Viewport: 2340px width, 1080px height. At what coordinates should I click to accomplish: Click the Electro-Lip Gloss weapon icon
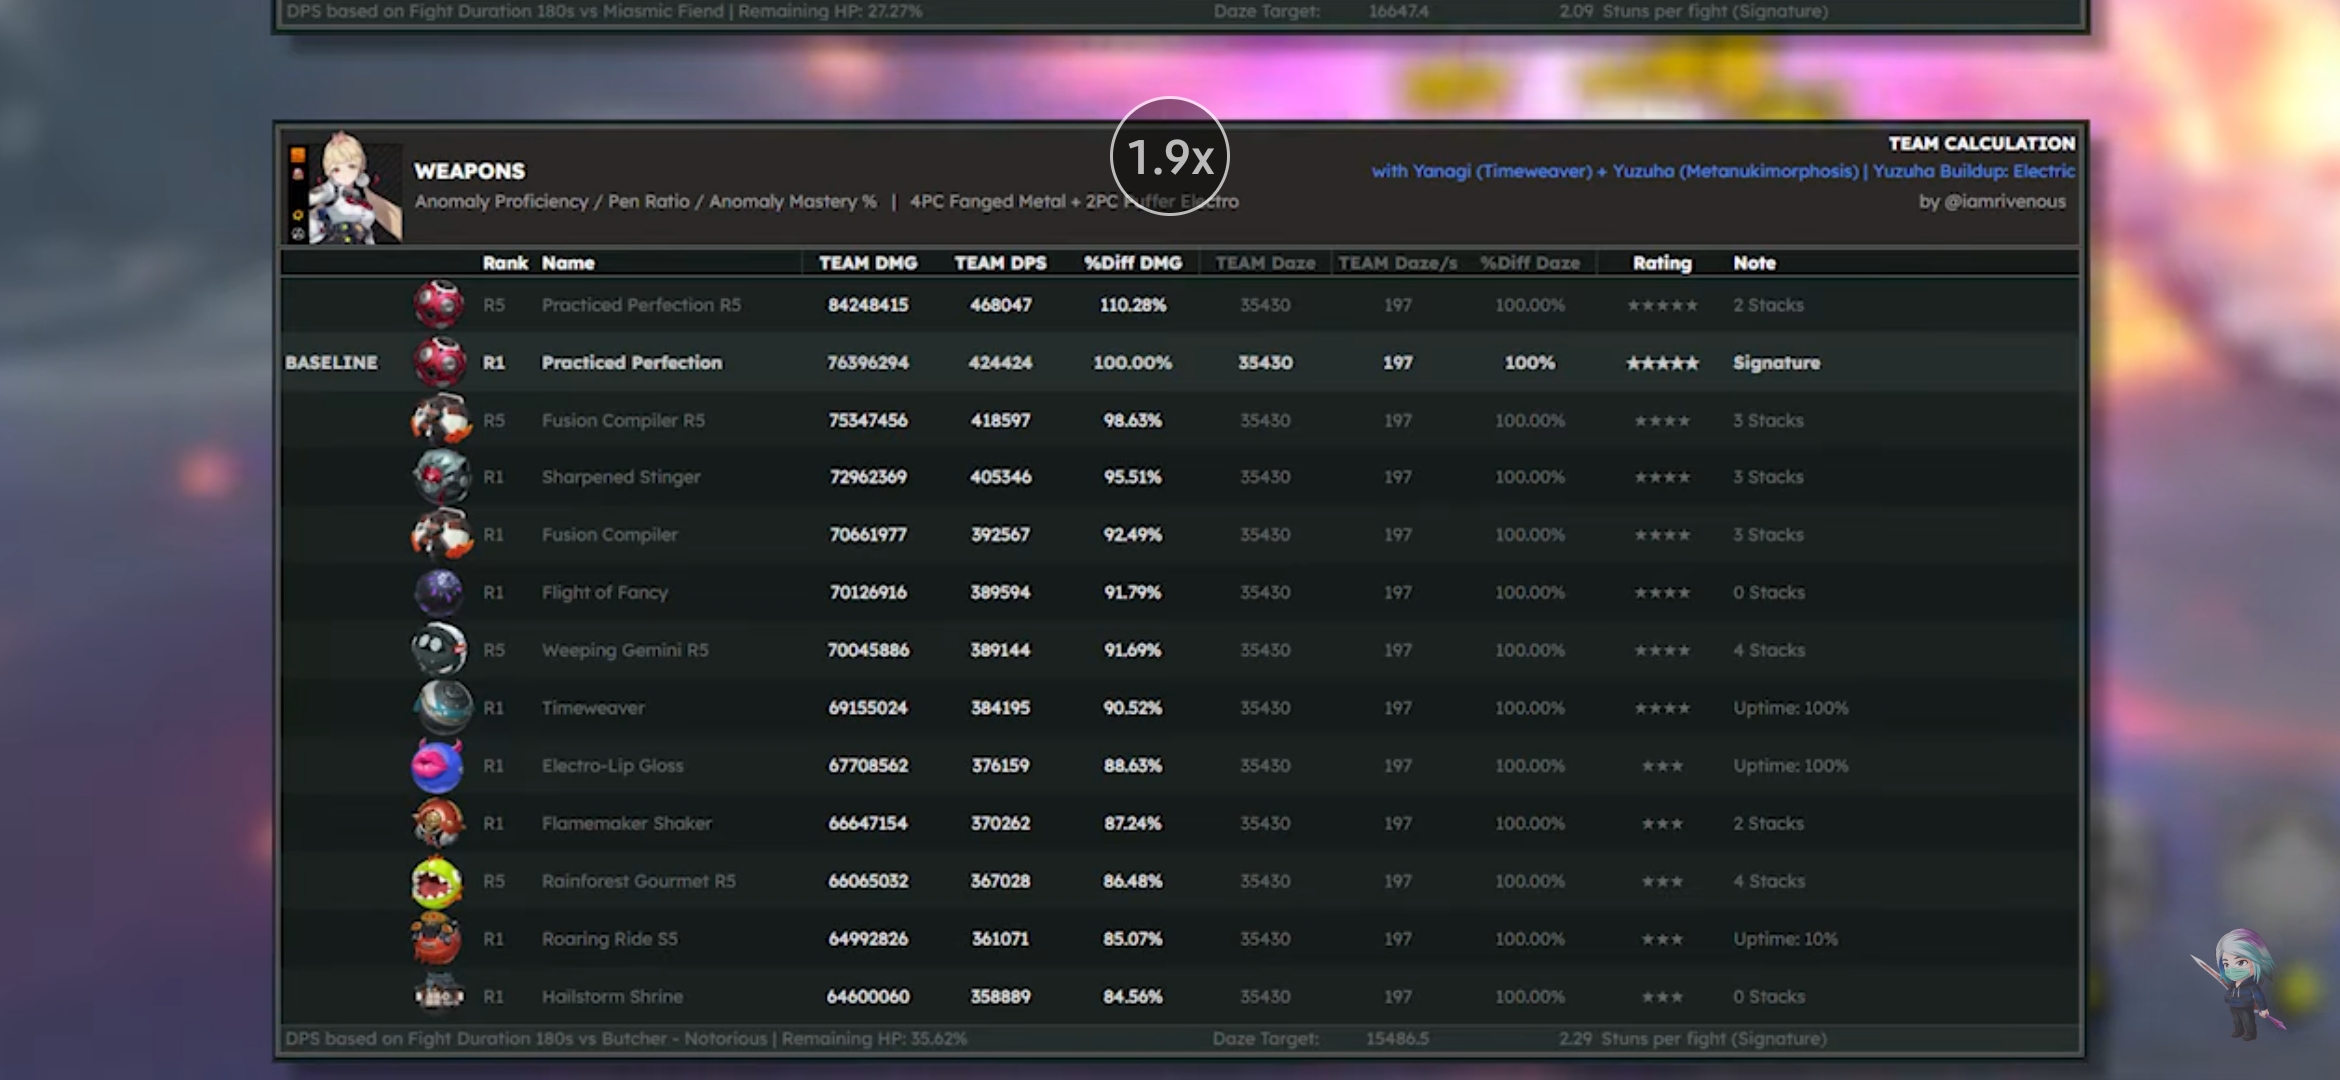coord(438,765)
